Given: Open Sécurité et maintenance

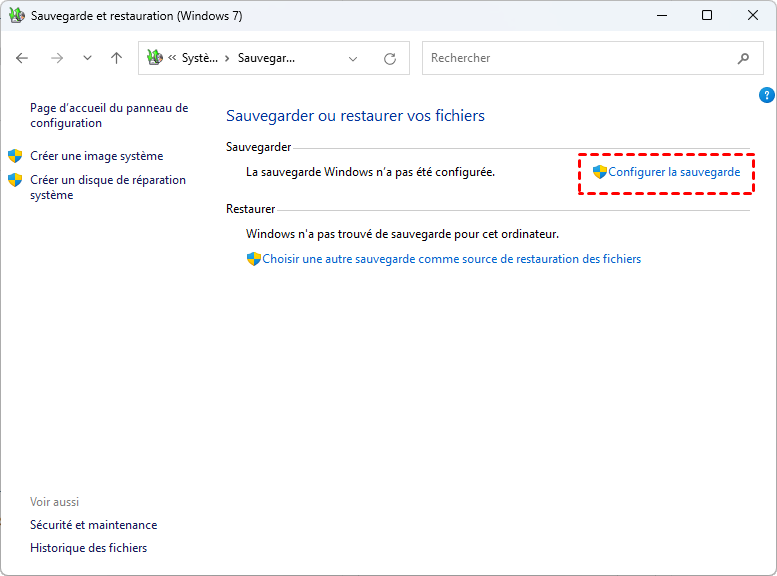Looking at the screenshot, I should [94, 524].
